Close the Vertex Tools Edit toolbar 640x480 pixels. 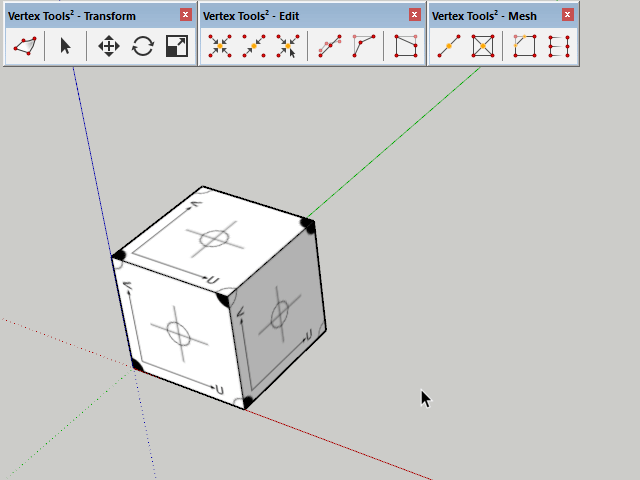[x=414, y=15]
